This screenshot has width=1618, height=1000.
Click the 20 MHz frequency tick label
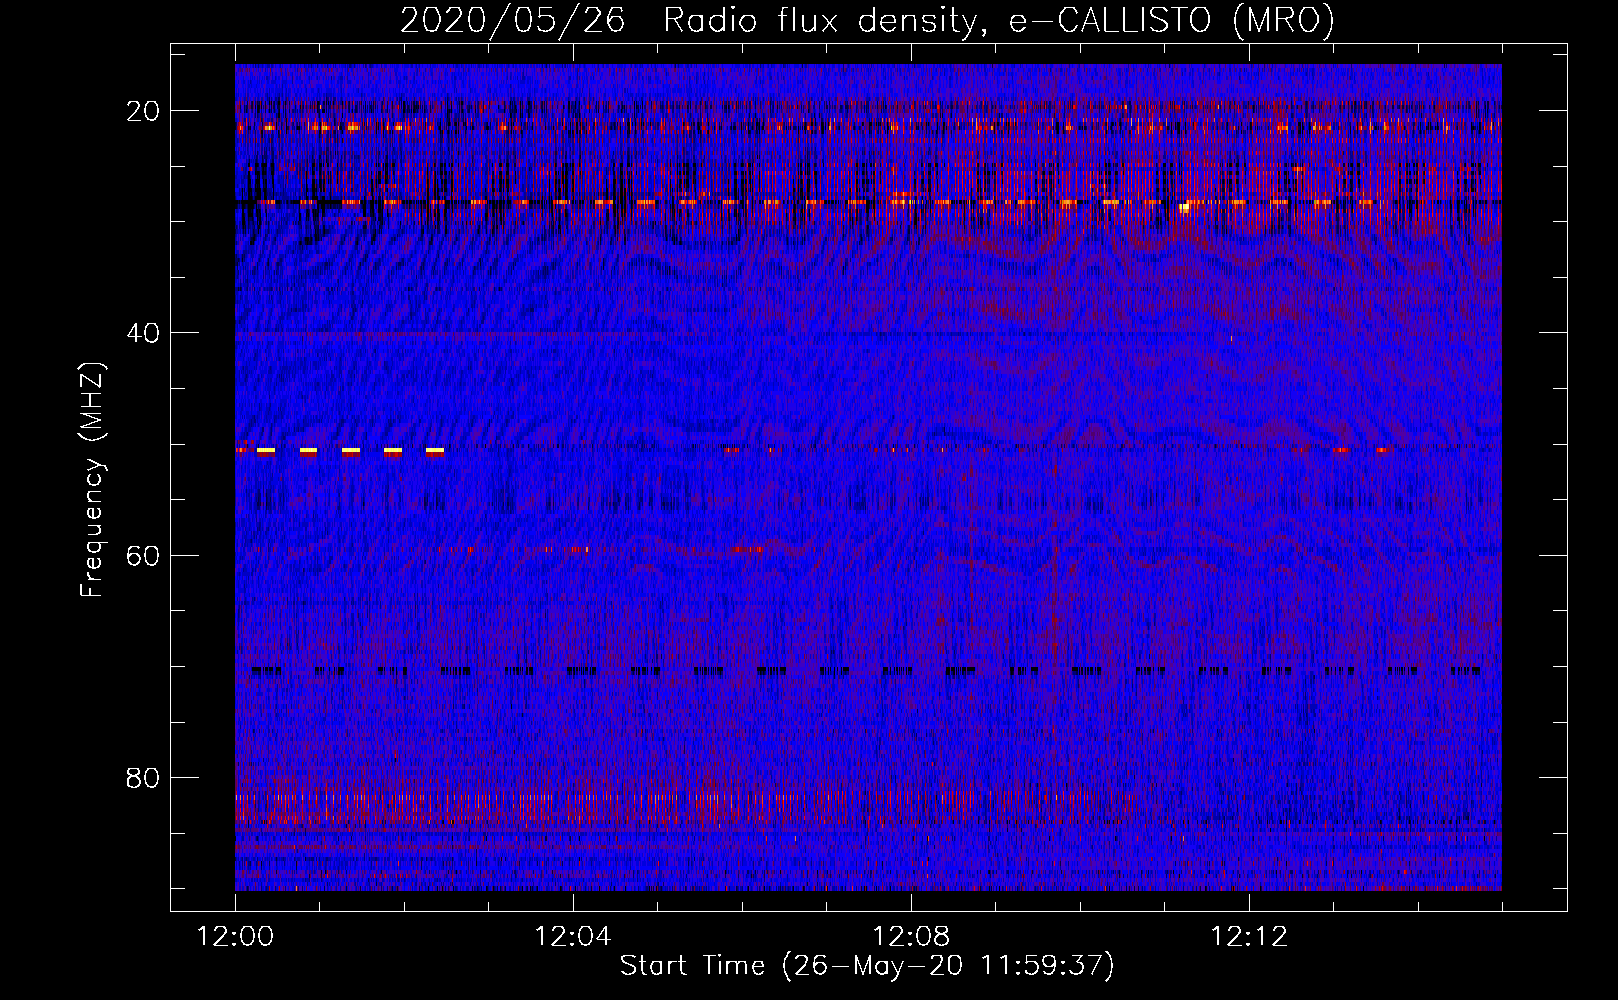point(144,111)
